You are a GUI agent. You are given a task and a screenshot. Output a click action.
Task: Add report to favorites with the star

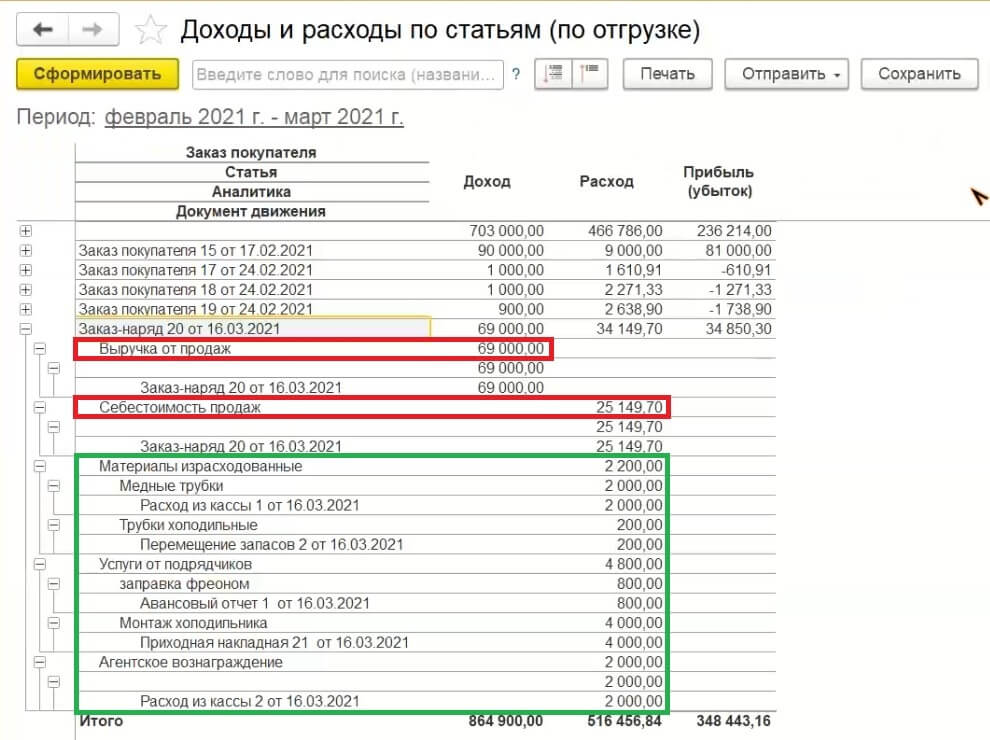click(x=150, y=30)
